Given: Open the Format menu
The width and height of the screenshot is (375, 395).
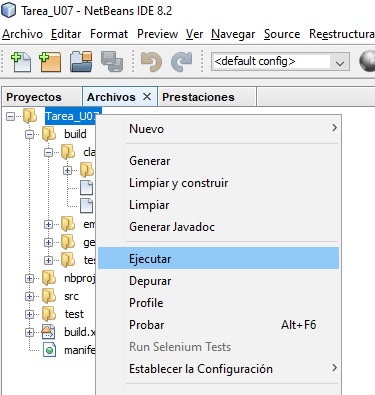Looking at the screenshot, I should click(109, 34).
